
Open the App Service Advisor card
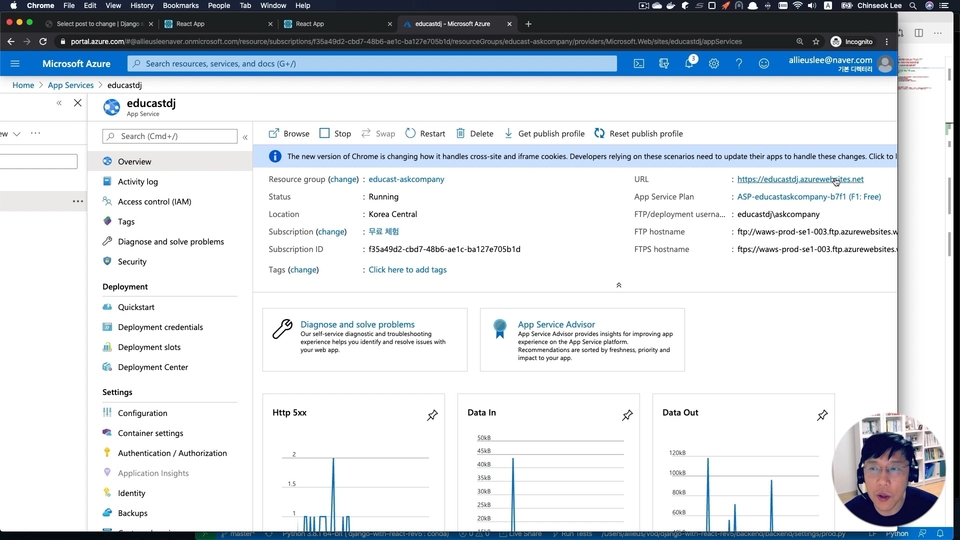click(582, 340)
